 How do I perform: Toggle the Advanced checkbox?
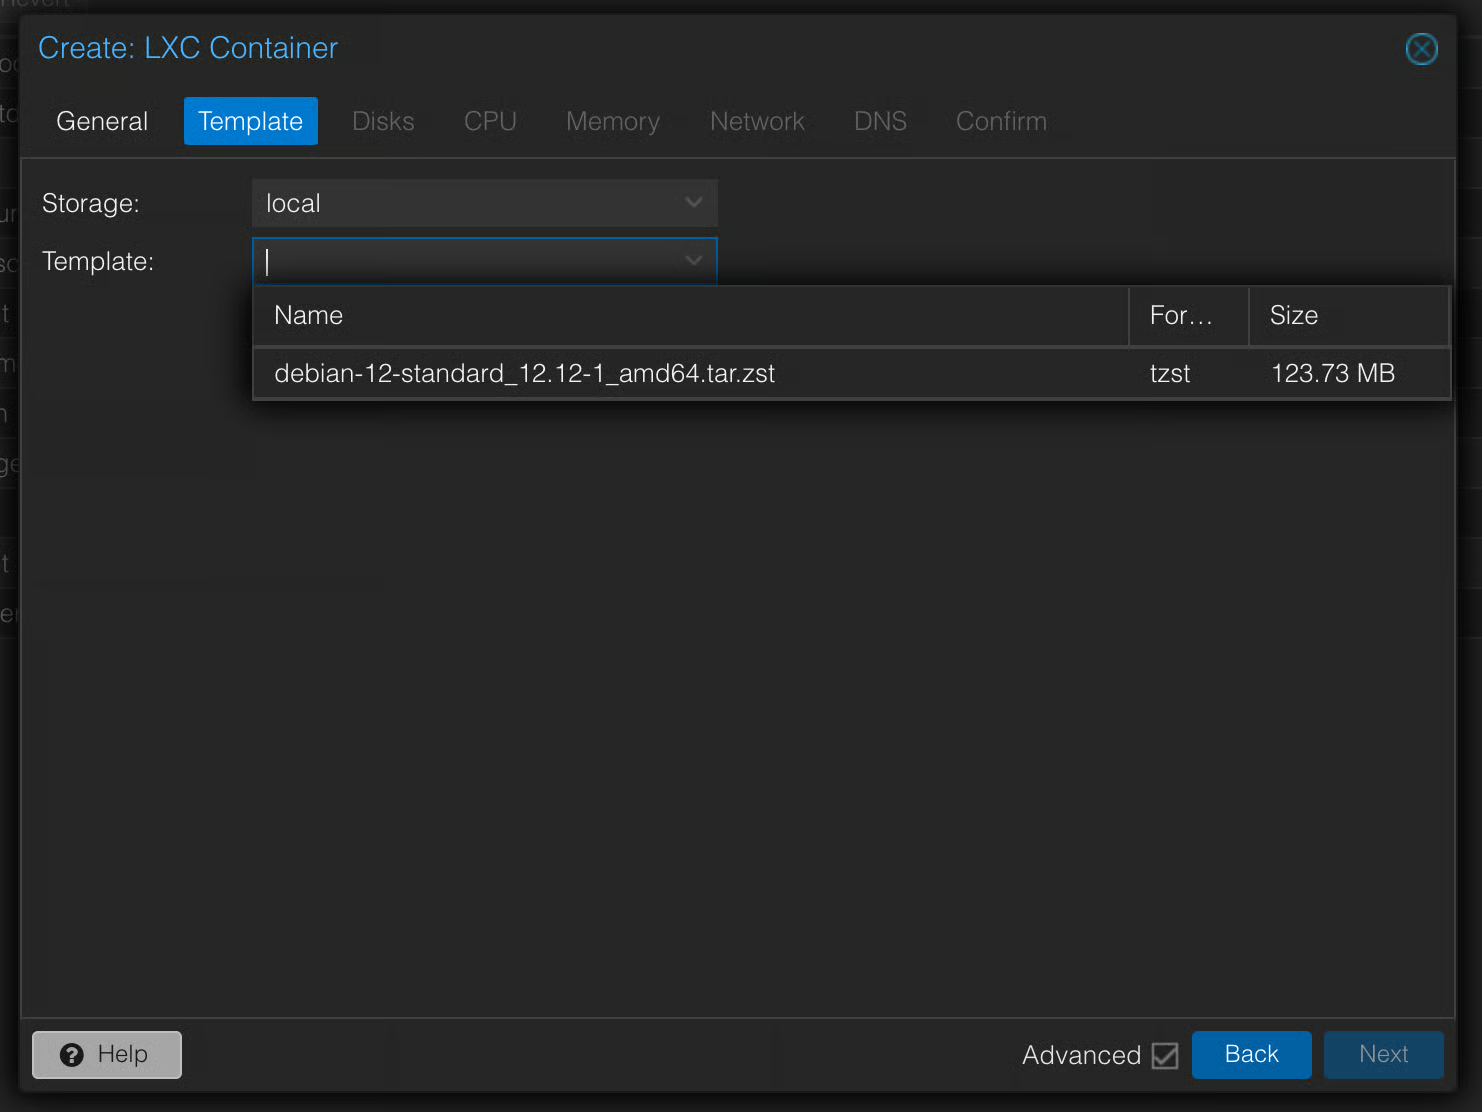click(x=1165, y=1055)
